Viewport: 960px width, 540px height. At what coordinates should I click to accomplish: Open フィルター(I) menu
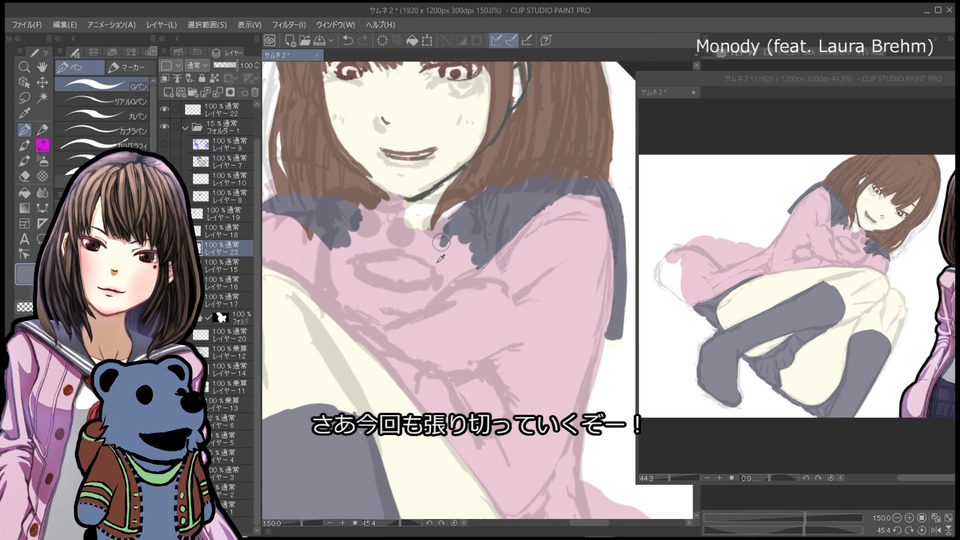289,25
